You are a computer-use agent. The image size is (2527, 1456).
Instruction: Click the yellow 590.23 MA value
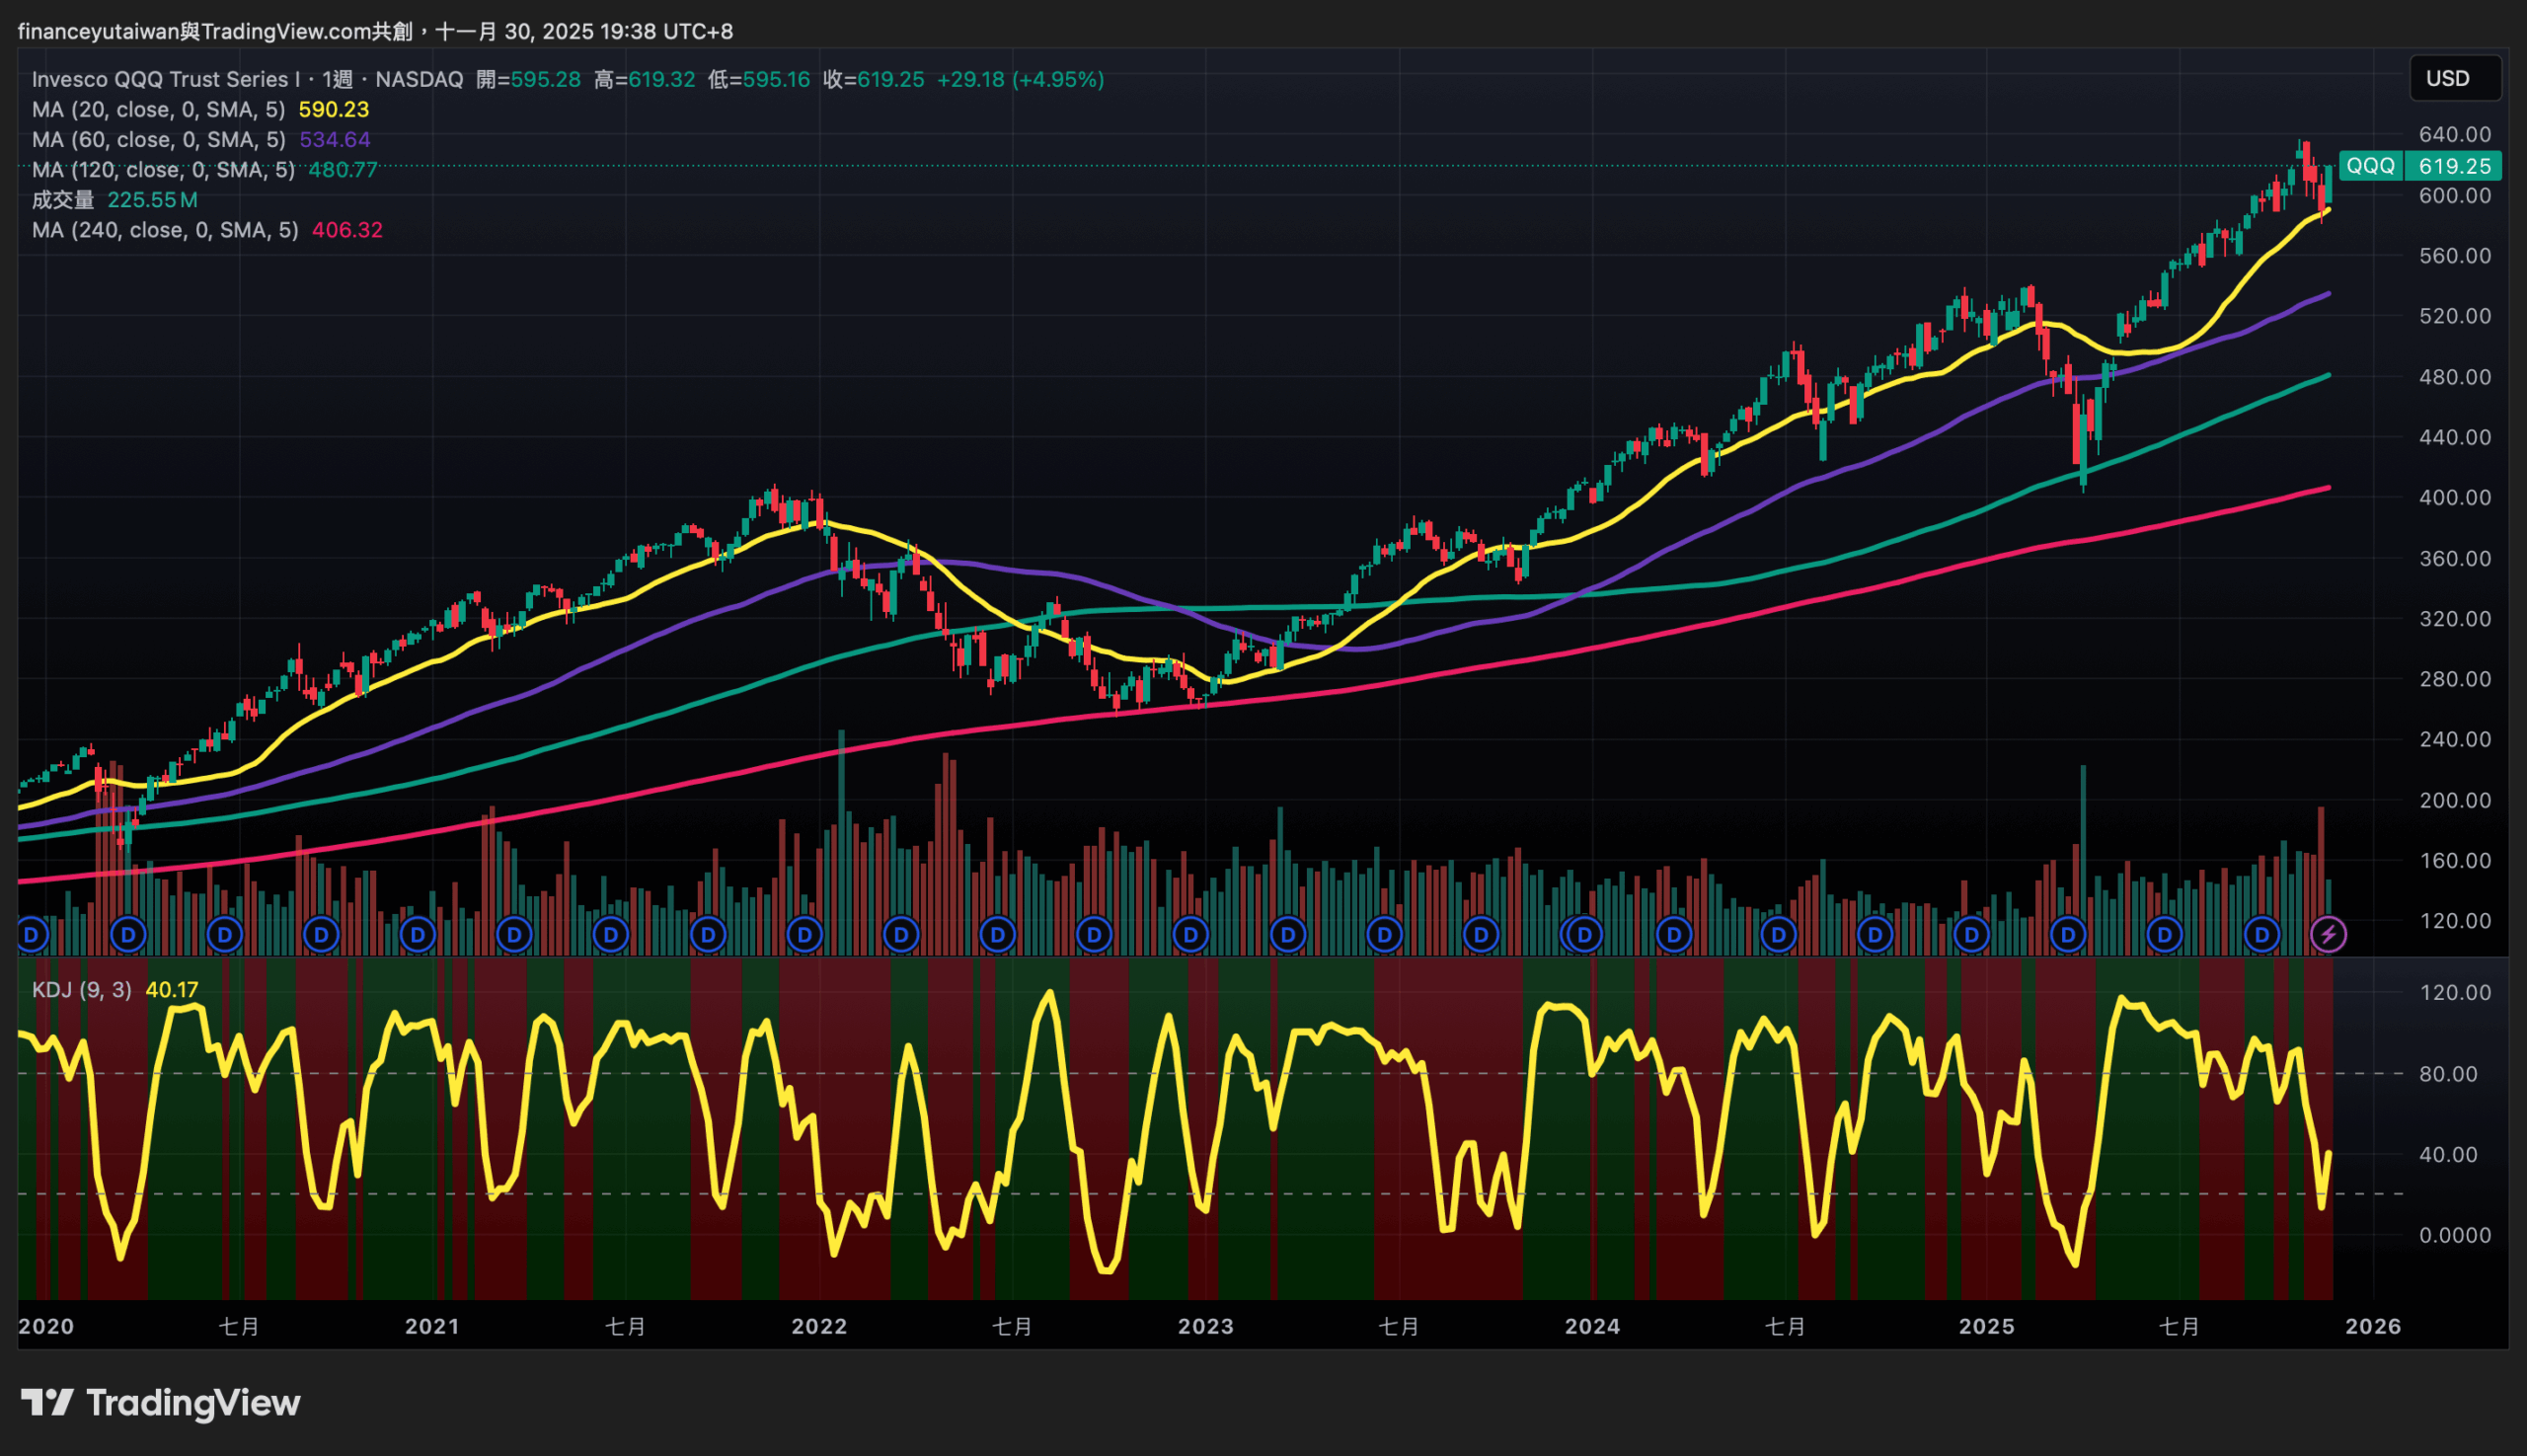click(x=333, y=109)
